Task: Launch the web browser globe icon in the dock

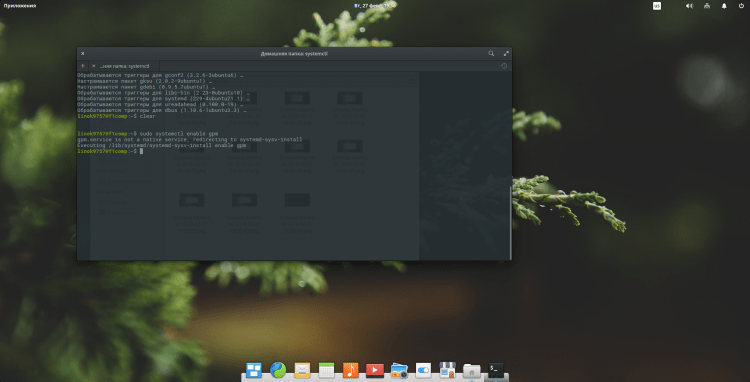Action: [278, 370]
